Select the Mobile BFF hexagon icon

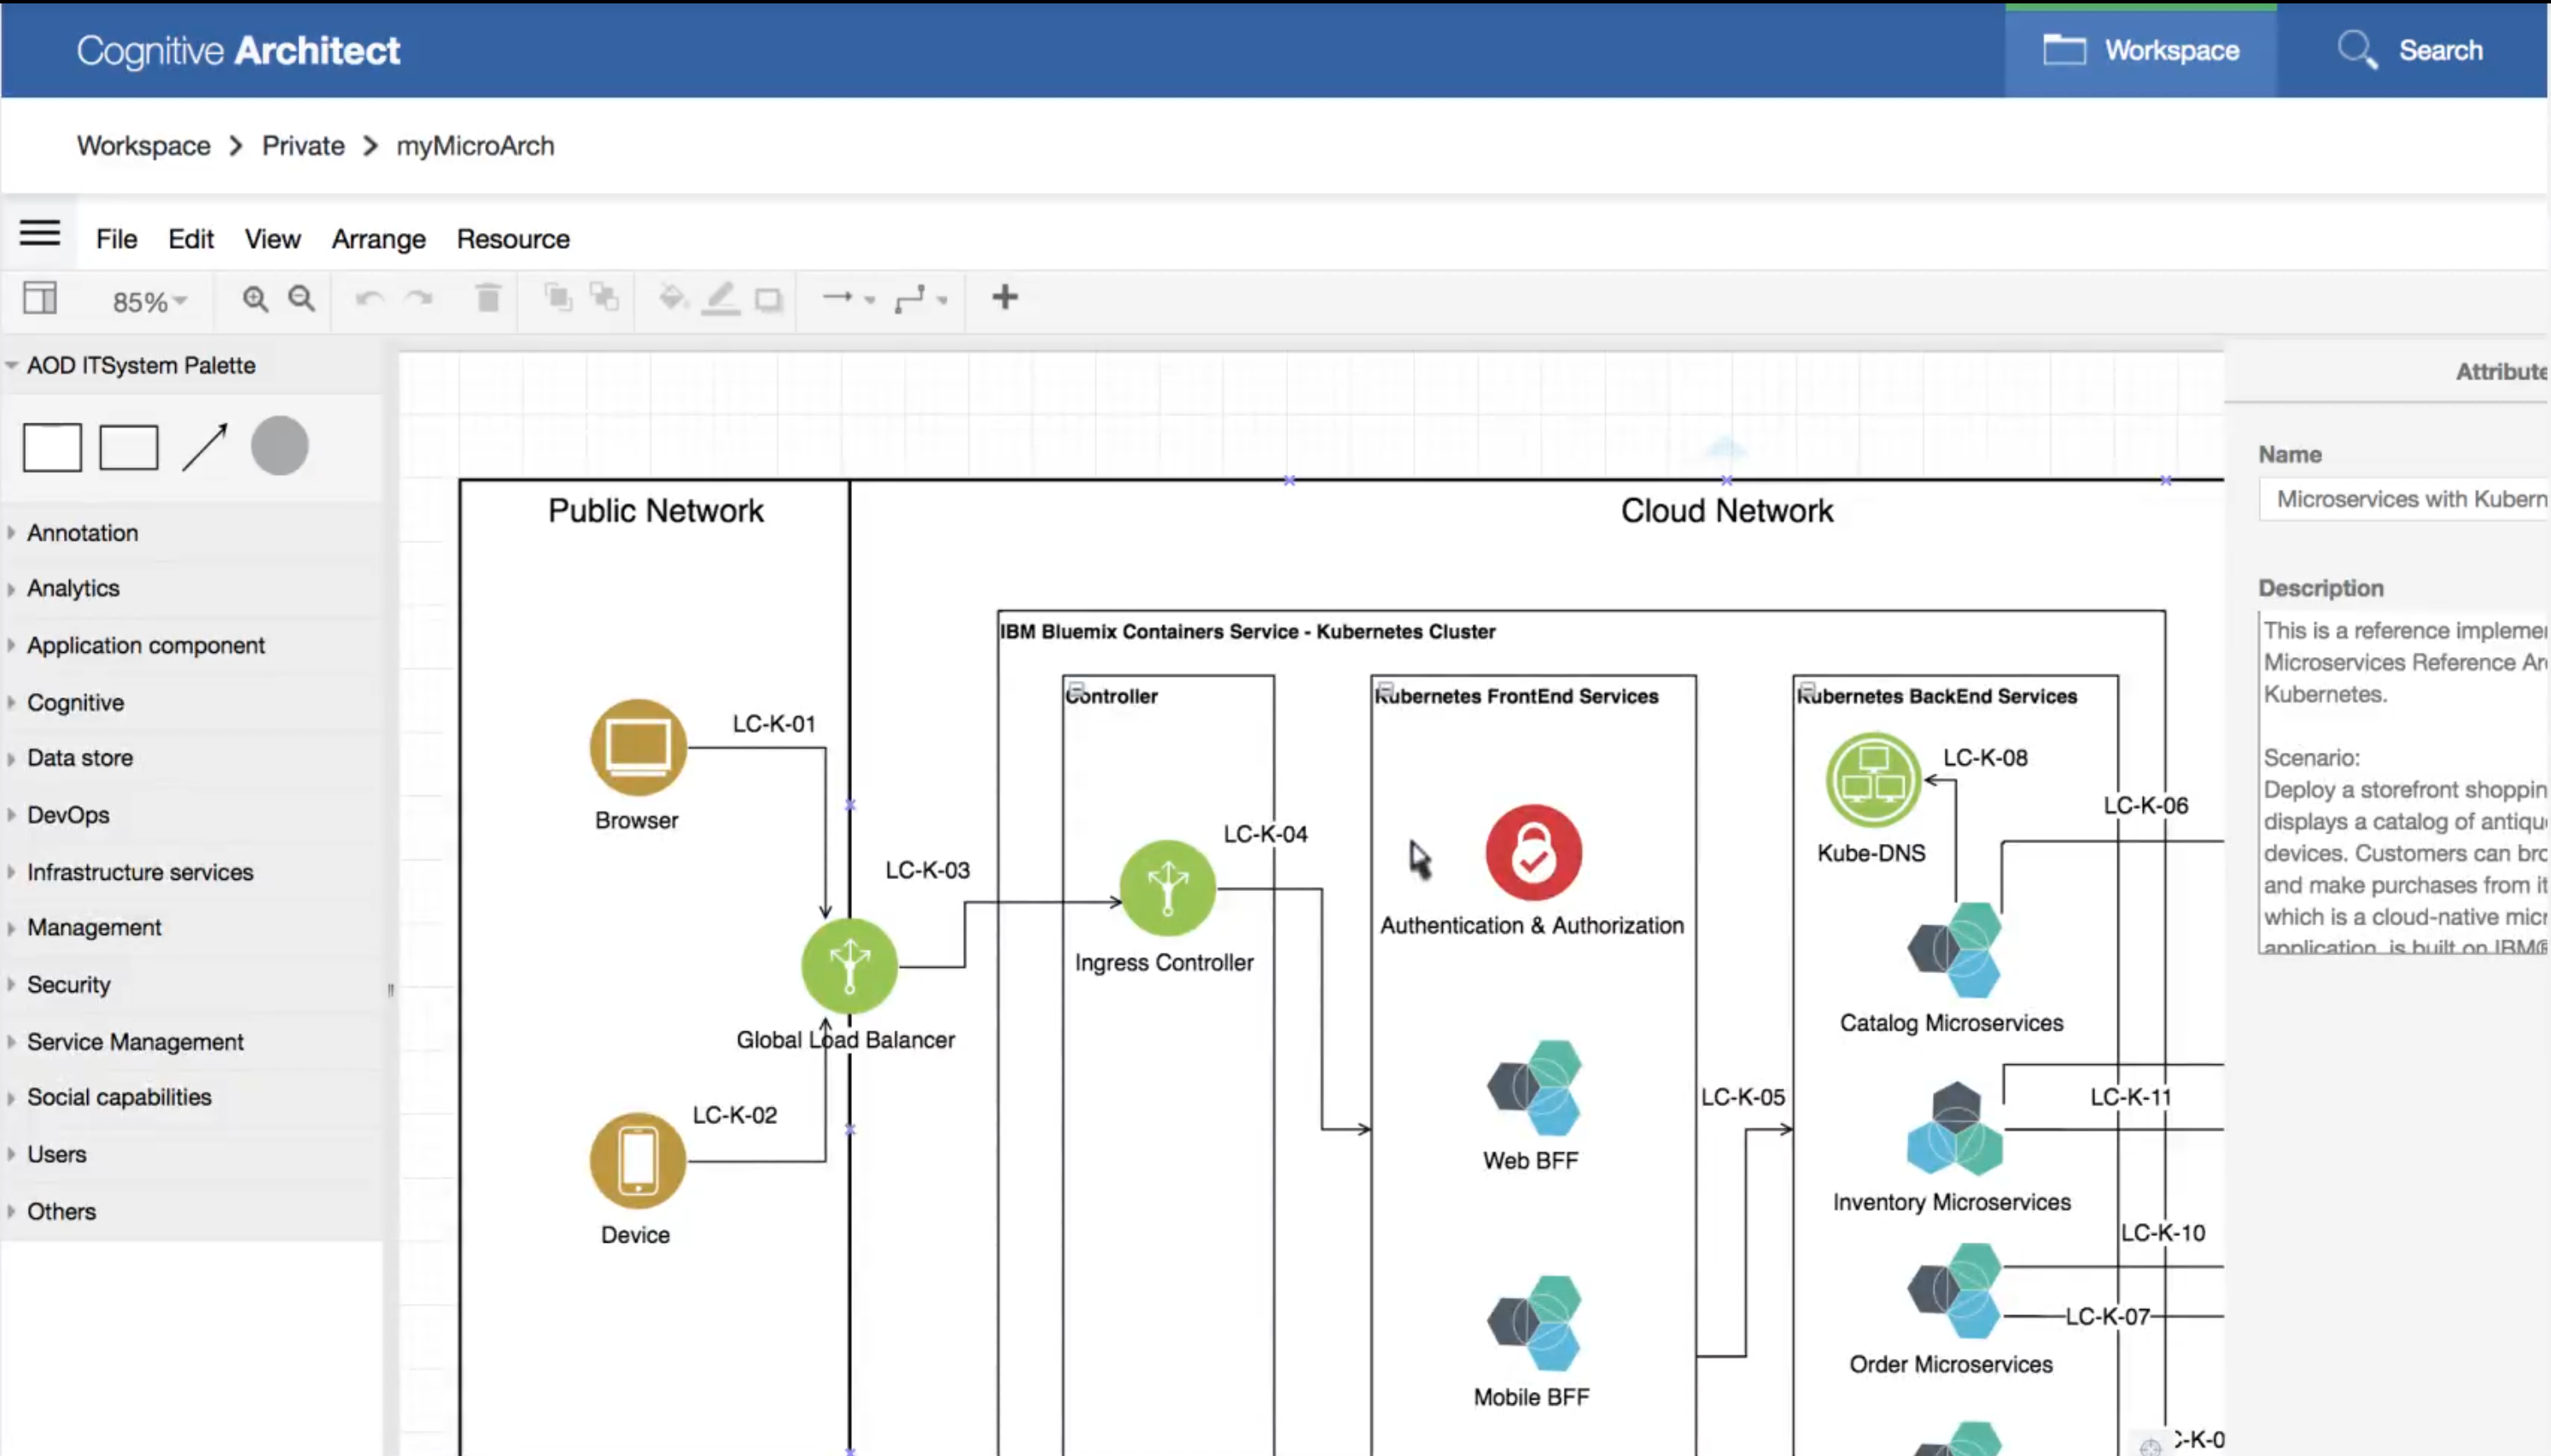point(1534,1323)
